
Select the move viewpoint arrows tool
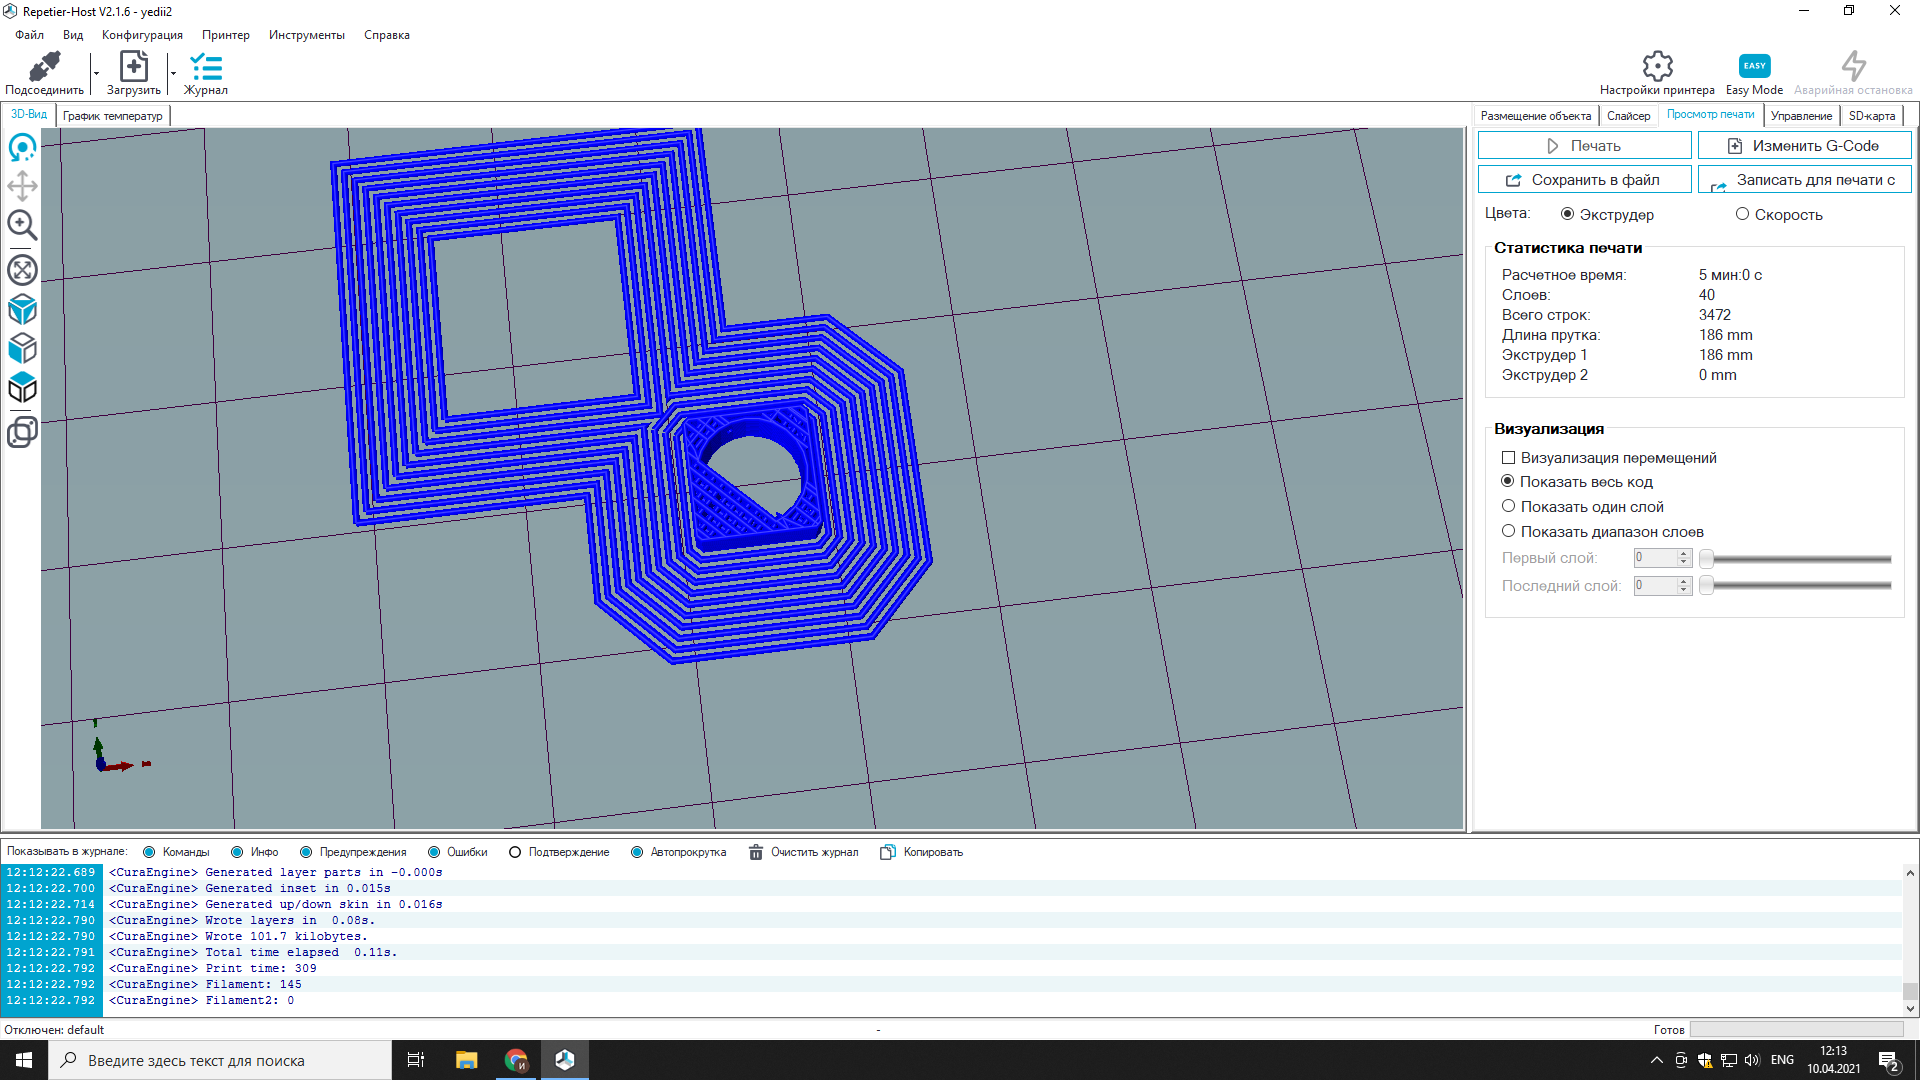point(22,186)
